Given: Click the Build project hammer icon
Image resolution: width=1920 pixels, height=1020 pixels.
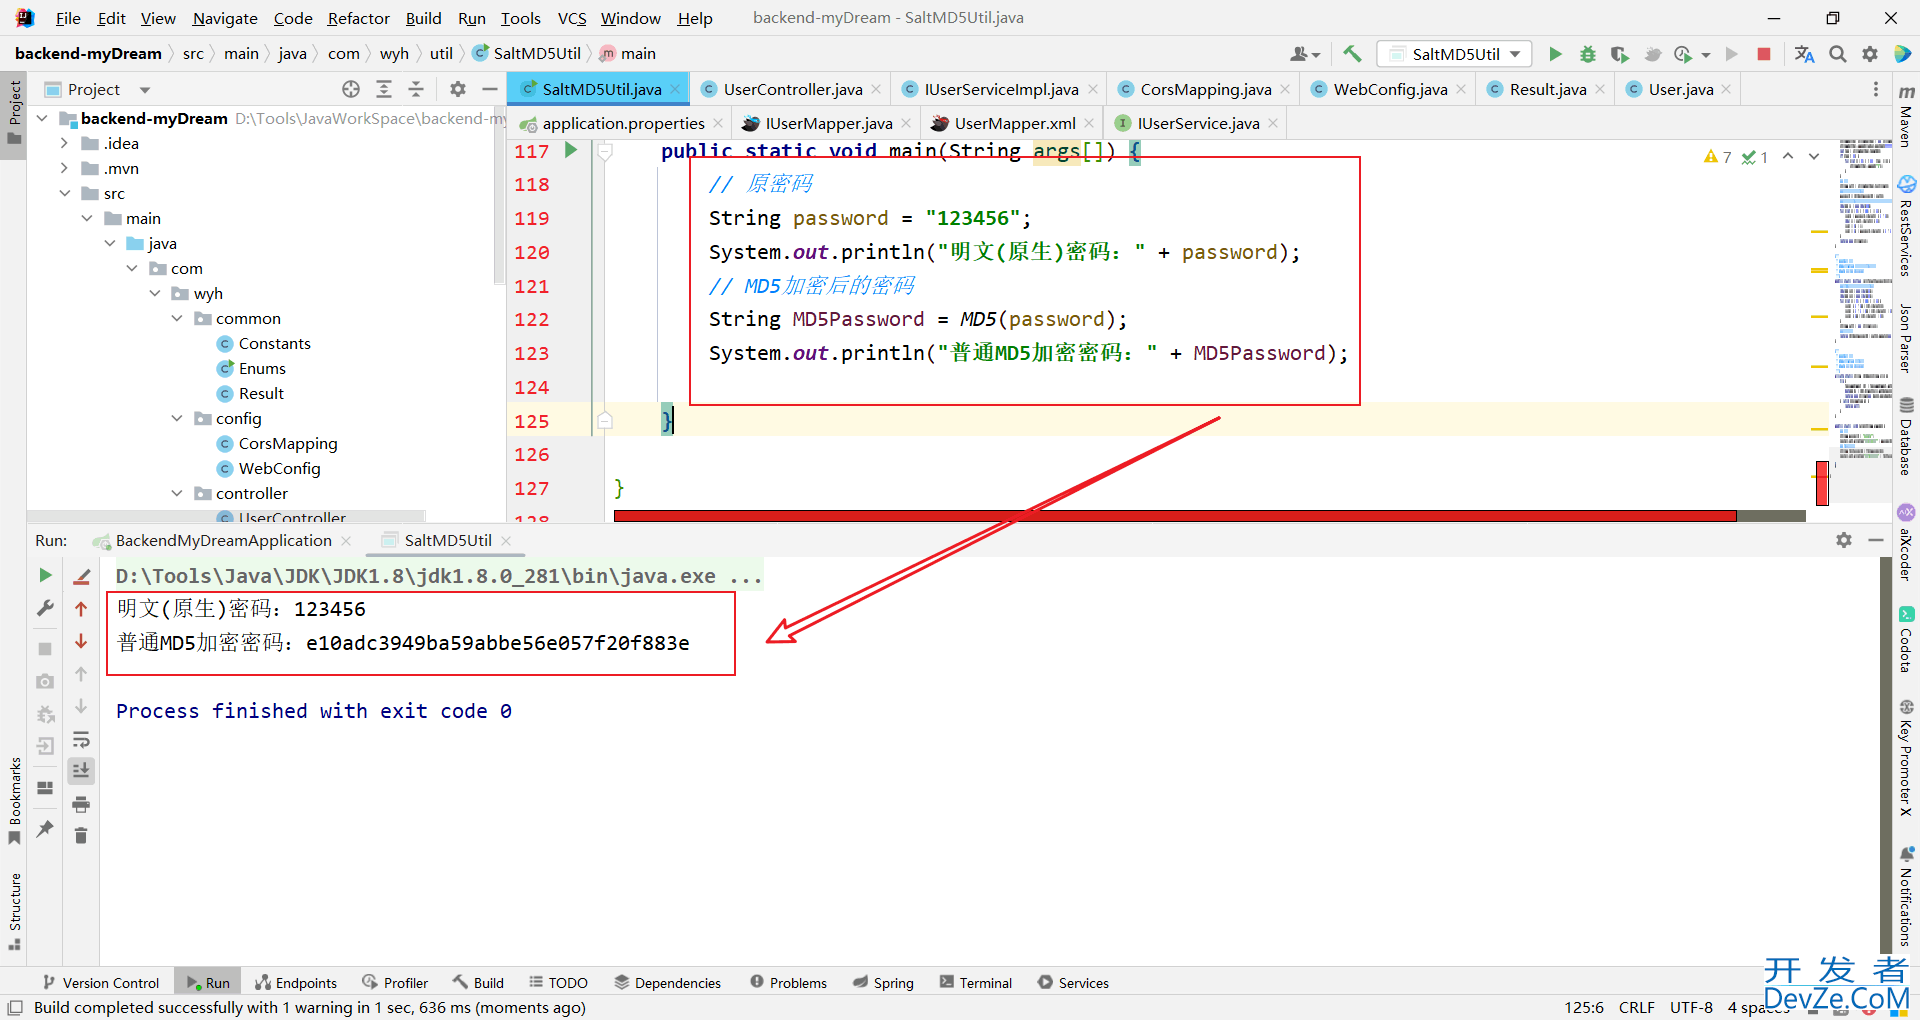Looking at the screenshot, I should coord(1352,54).
